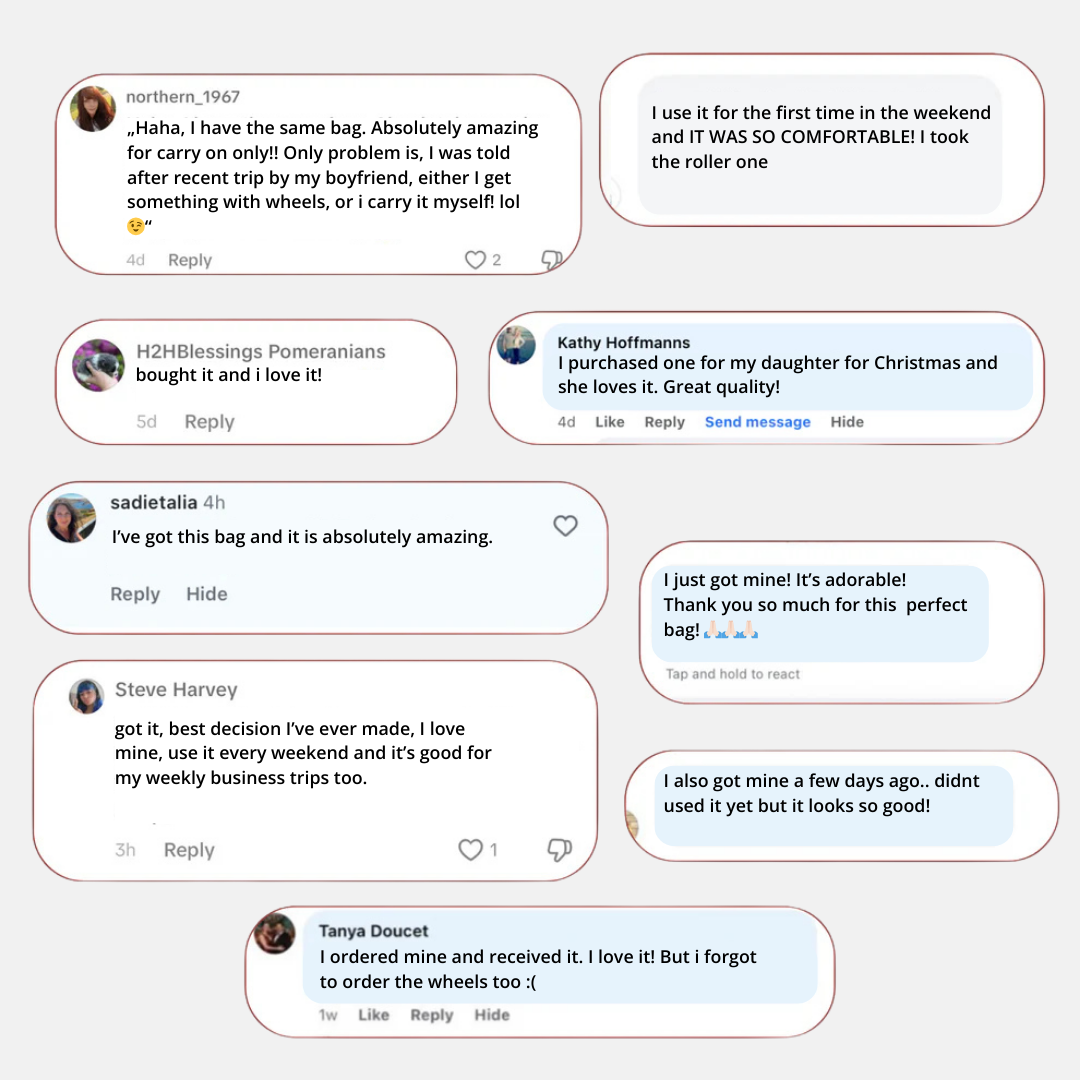Reply to Steve Harvey's comment
This screenshot has height=1080, width=1080.
[189, 850]
